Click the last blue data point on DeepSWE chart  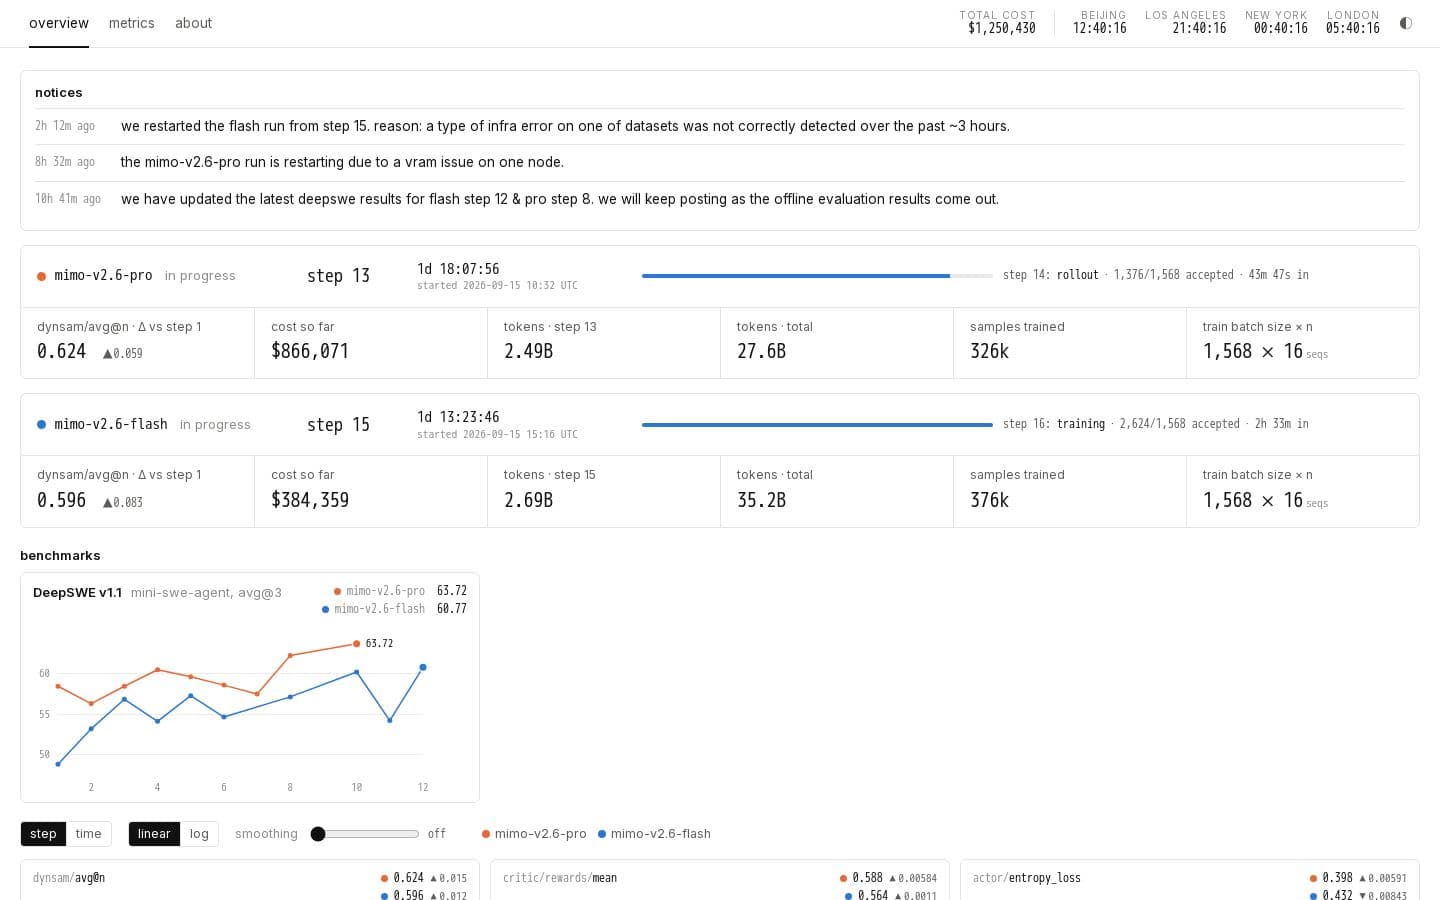tap(423, 667)
